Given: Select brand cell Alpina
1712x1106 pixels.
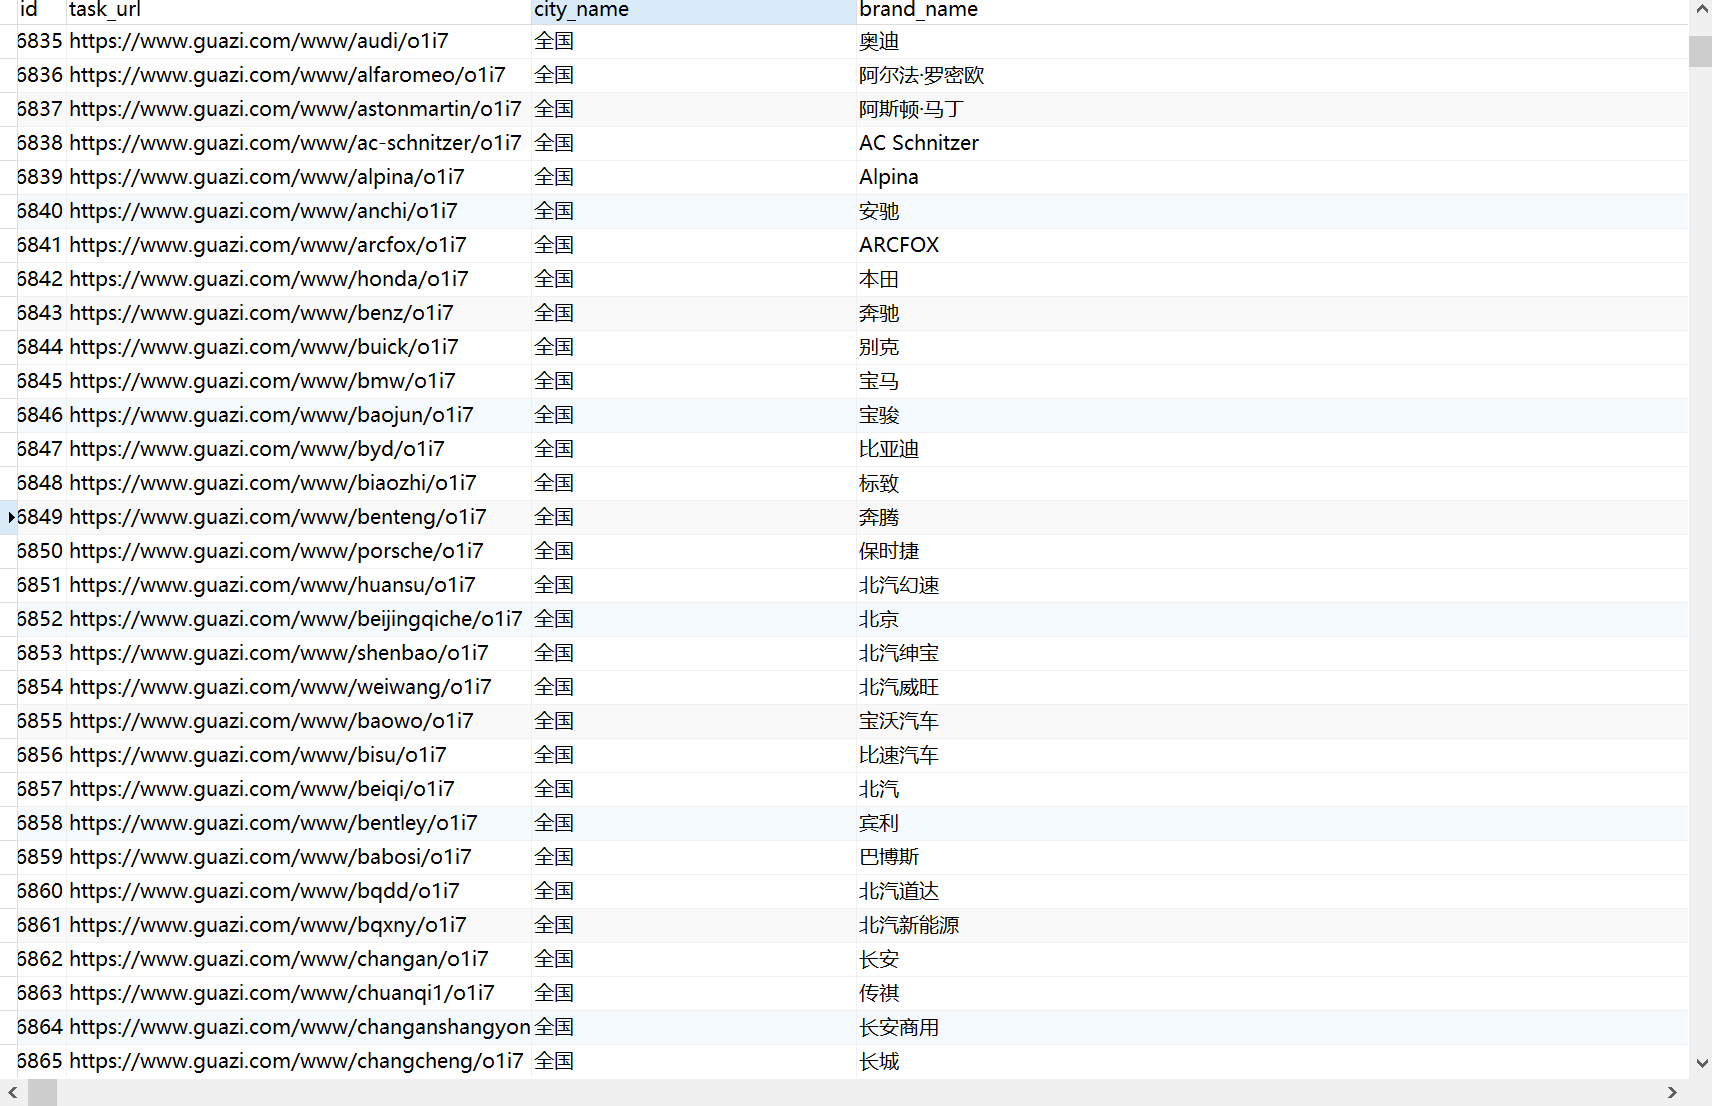Looking at the screenshot, I should (x=1272, y=177).
